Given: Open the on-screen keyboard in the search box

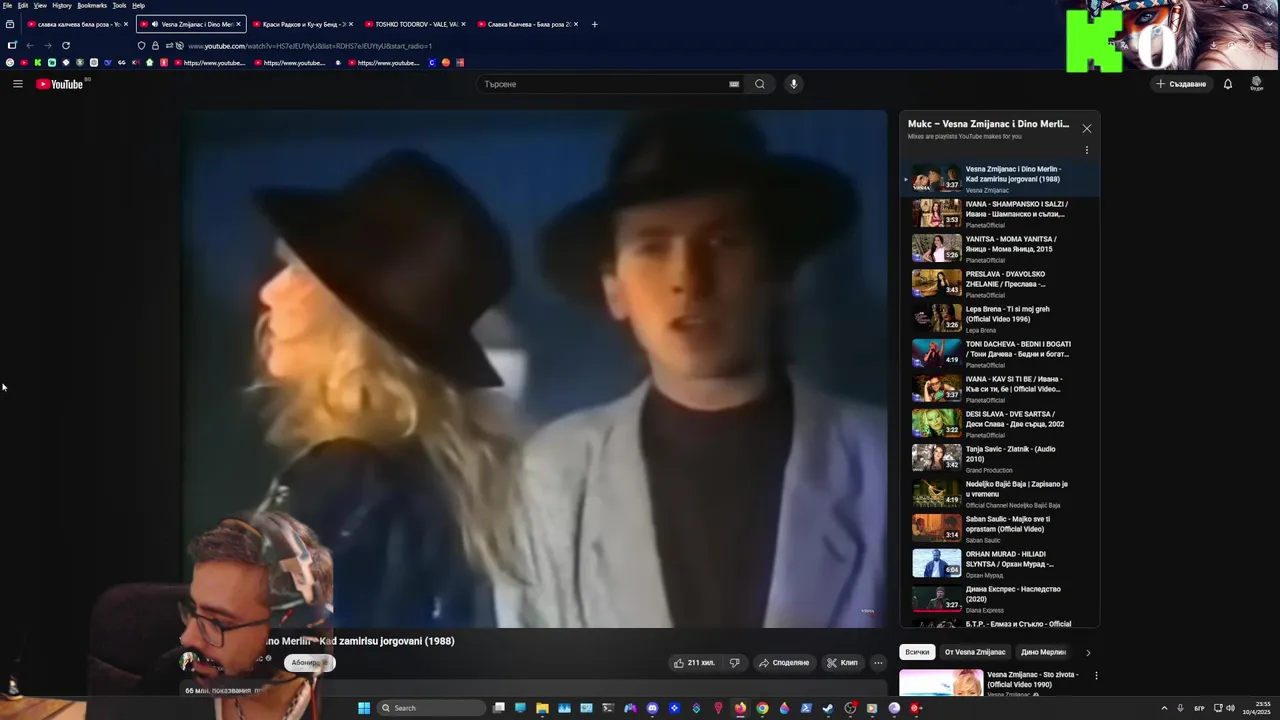Looking at the screenshot, I should coord(734,84).
